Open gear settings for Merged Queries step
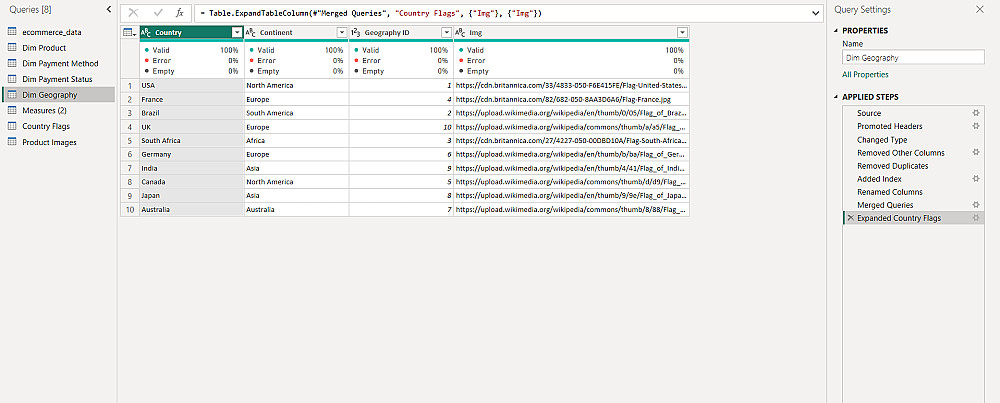Viewport: 1000px width, 403px height. [976, 204]
